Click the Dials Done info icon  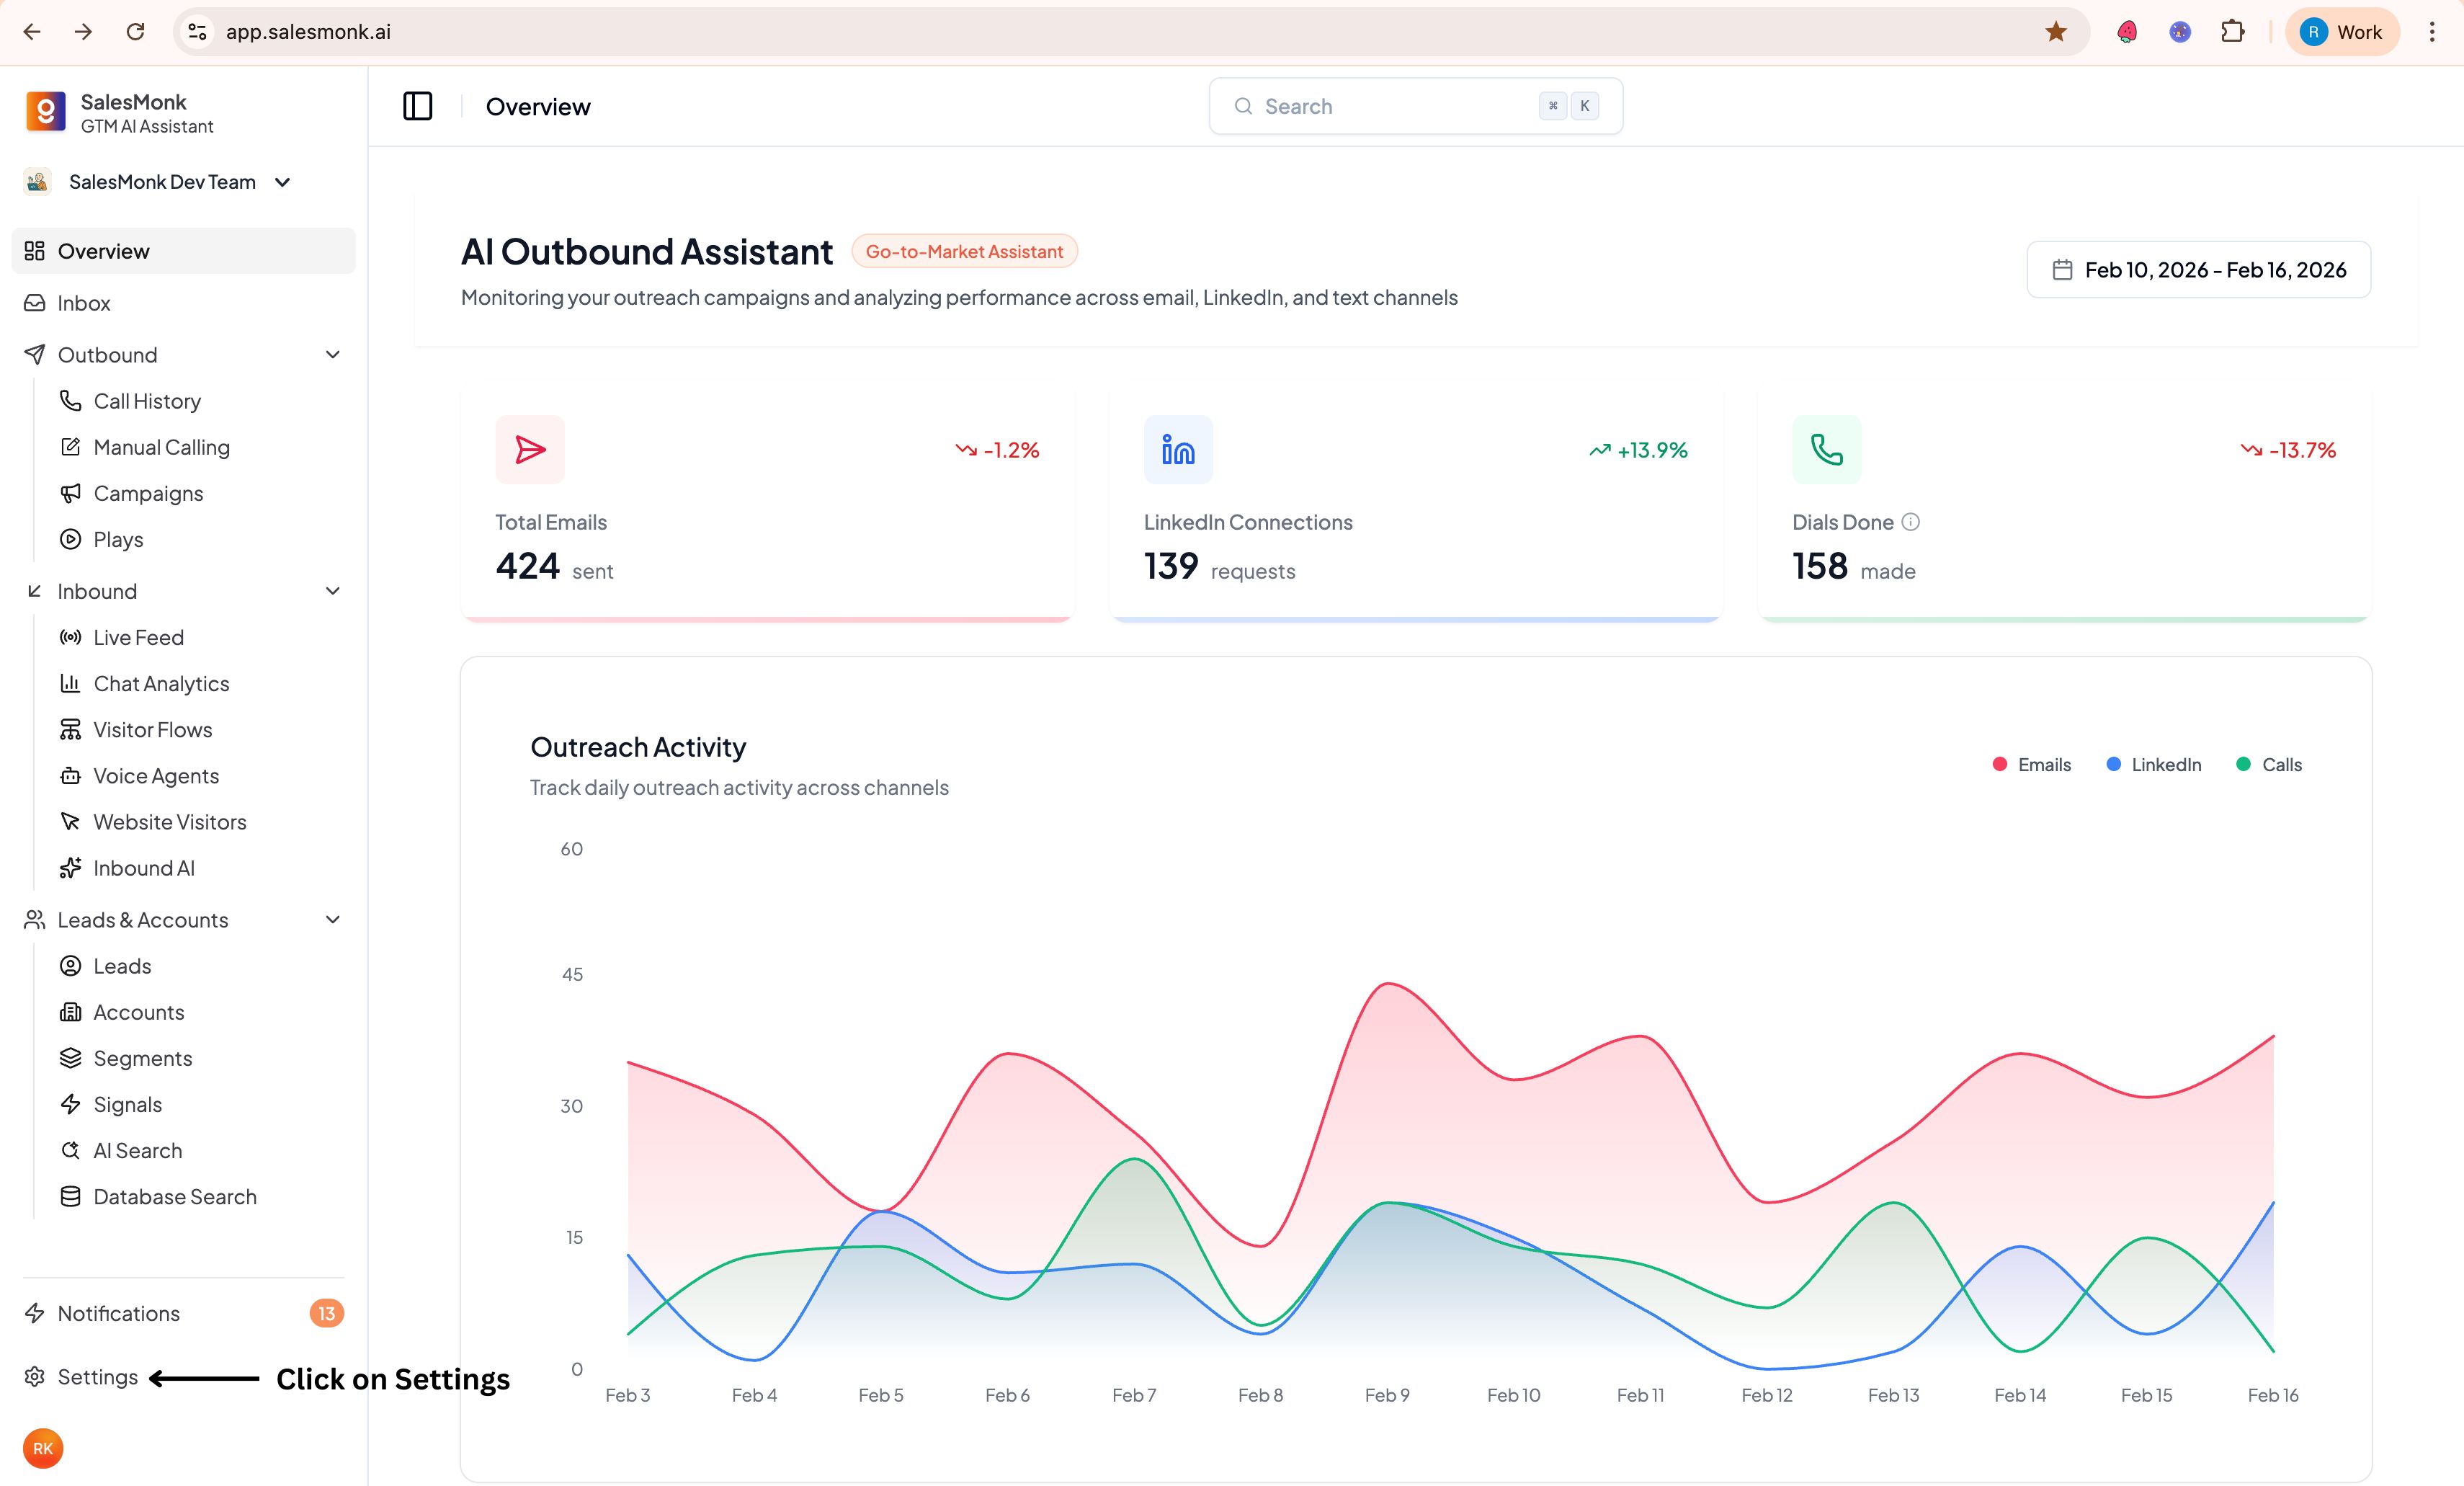click(x=1910, y=522)
